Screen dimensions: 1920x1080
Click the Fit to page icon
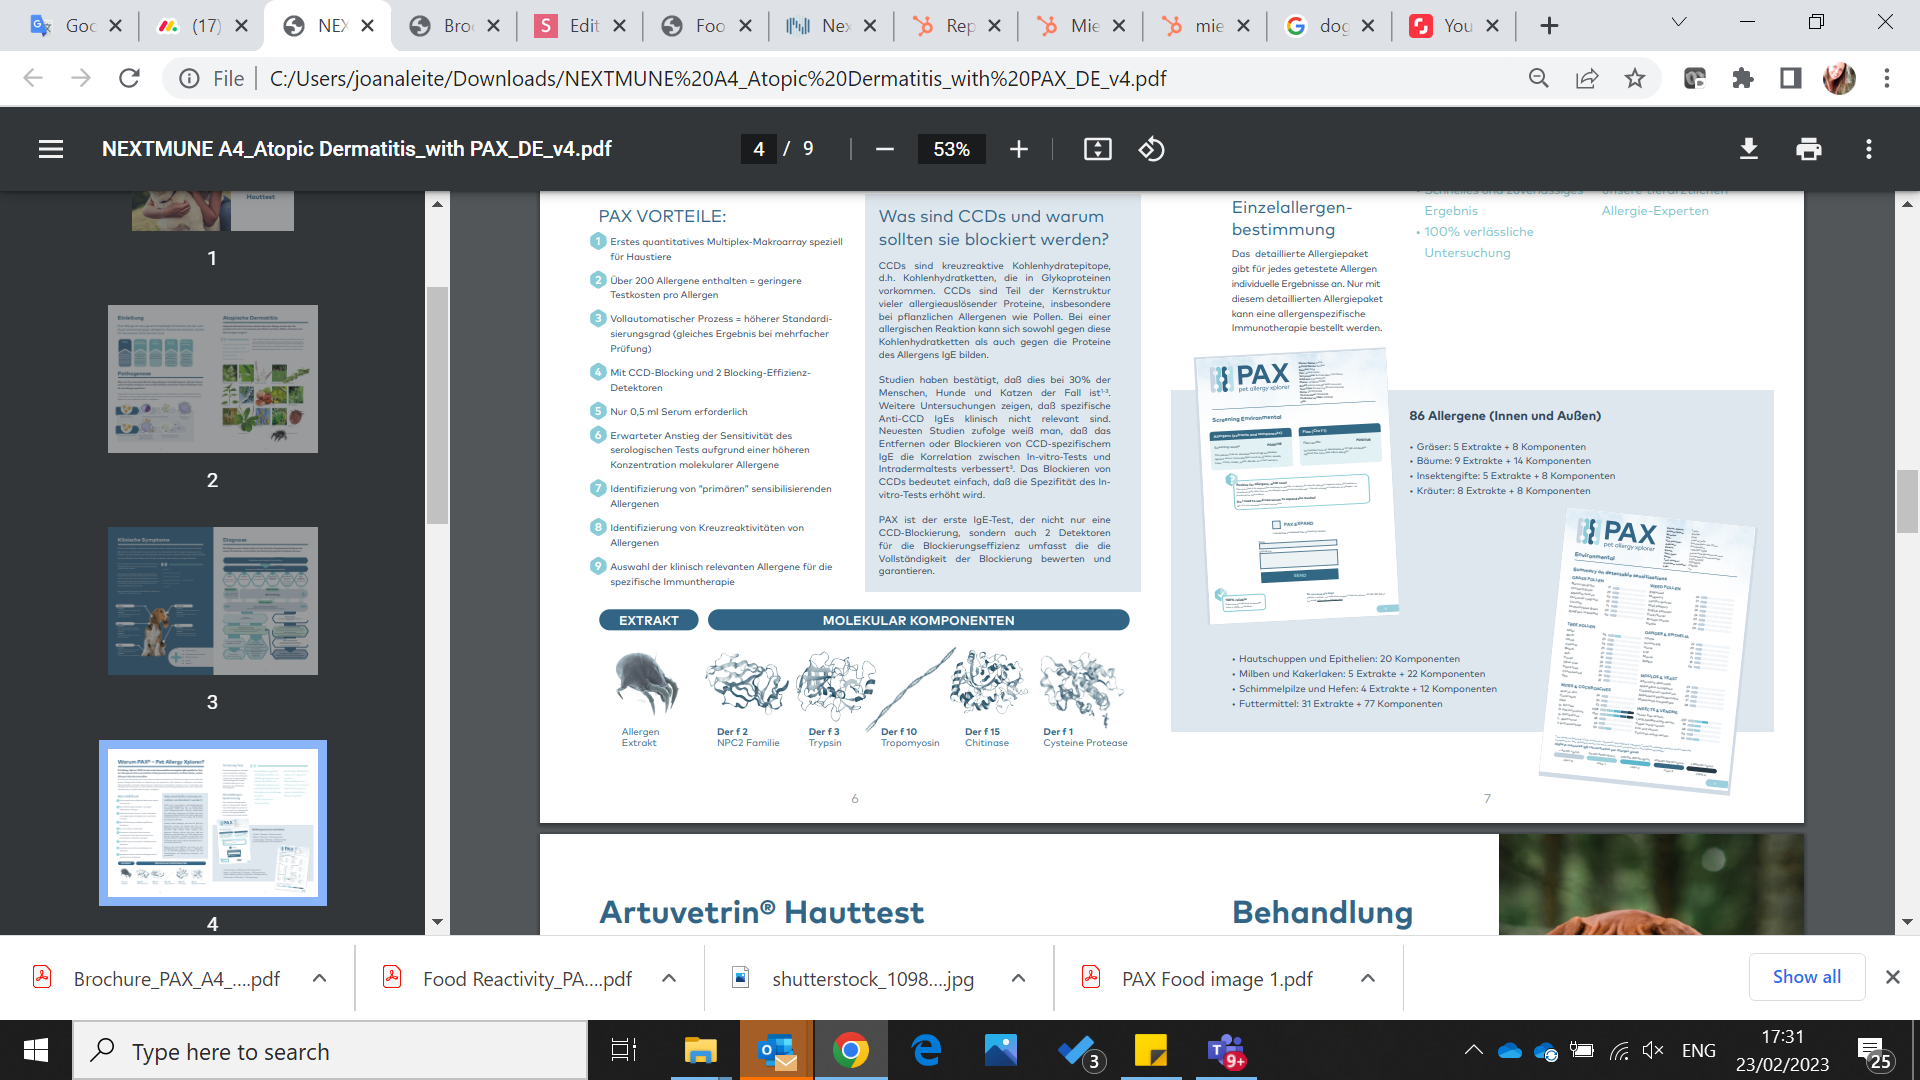tap(1097, 149)
